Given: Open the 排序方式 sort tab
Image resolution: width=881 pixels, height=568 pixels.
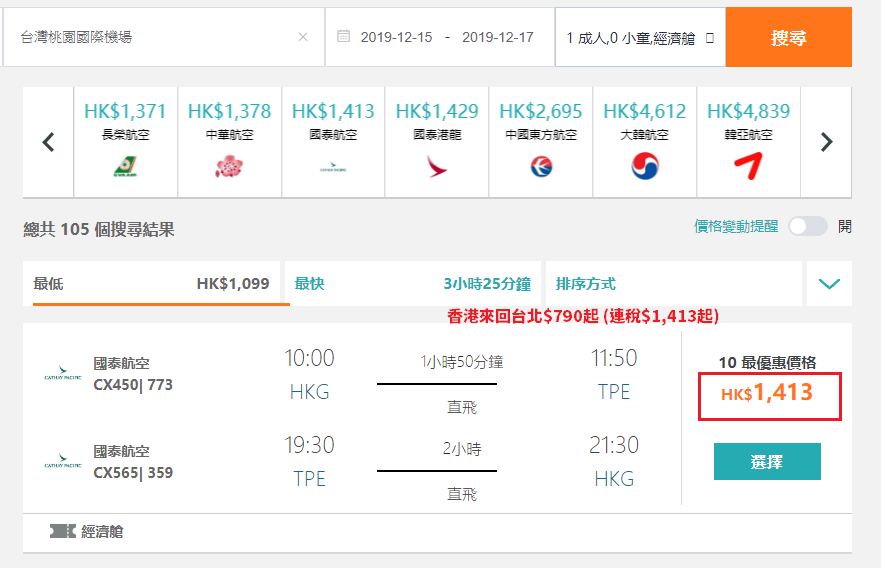Looking at the screenshot, I should (x=674, y=283).
